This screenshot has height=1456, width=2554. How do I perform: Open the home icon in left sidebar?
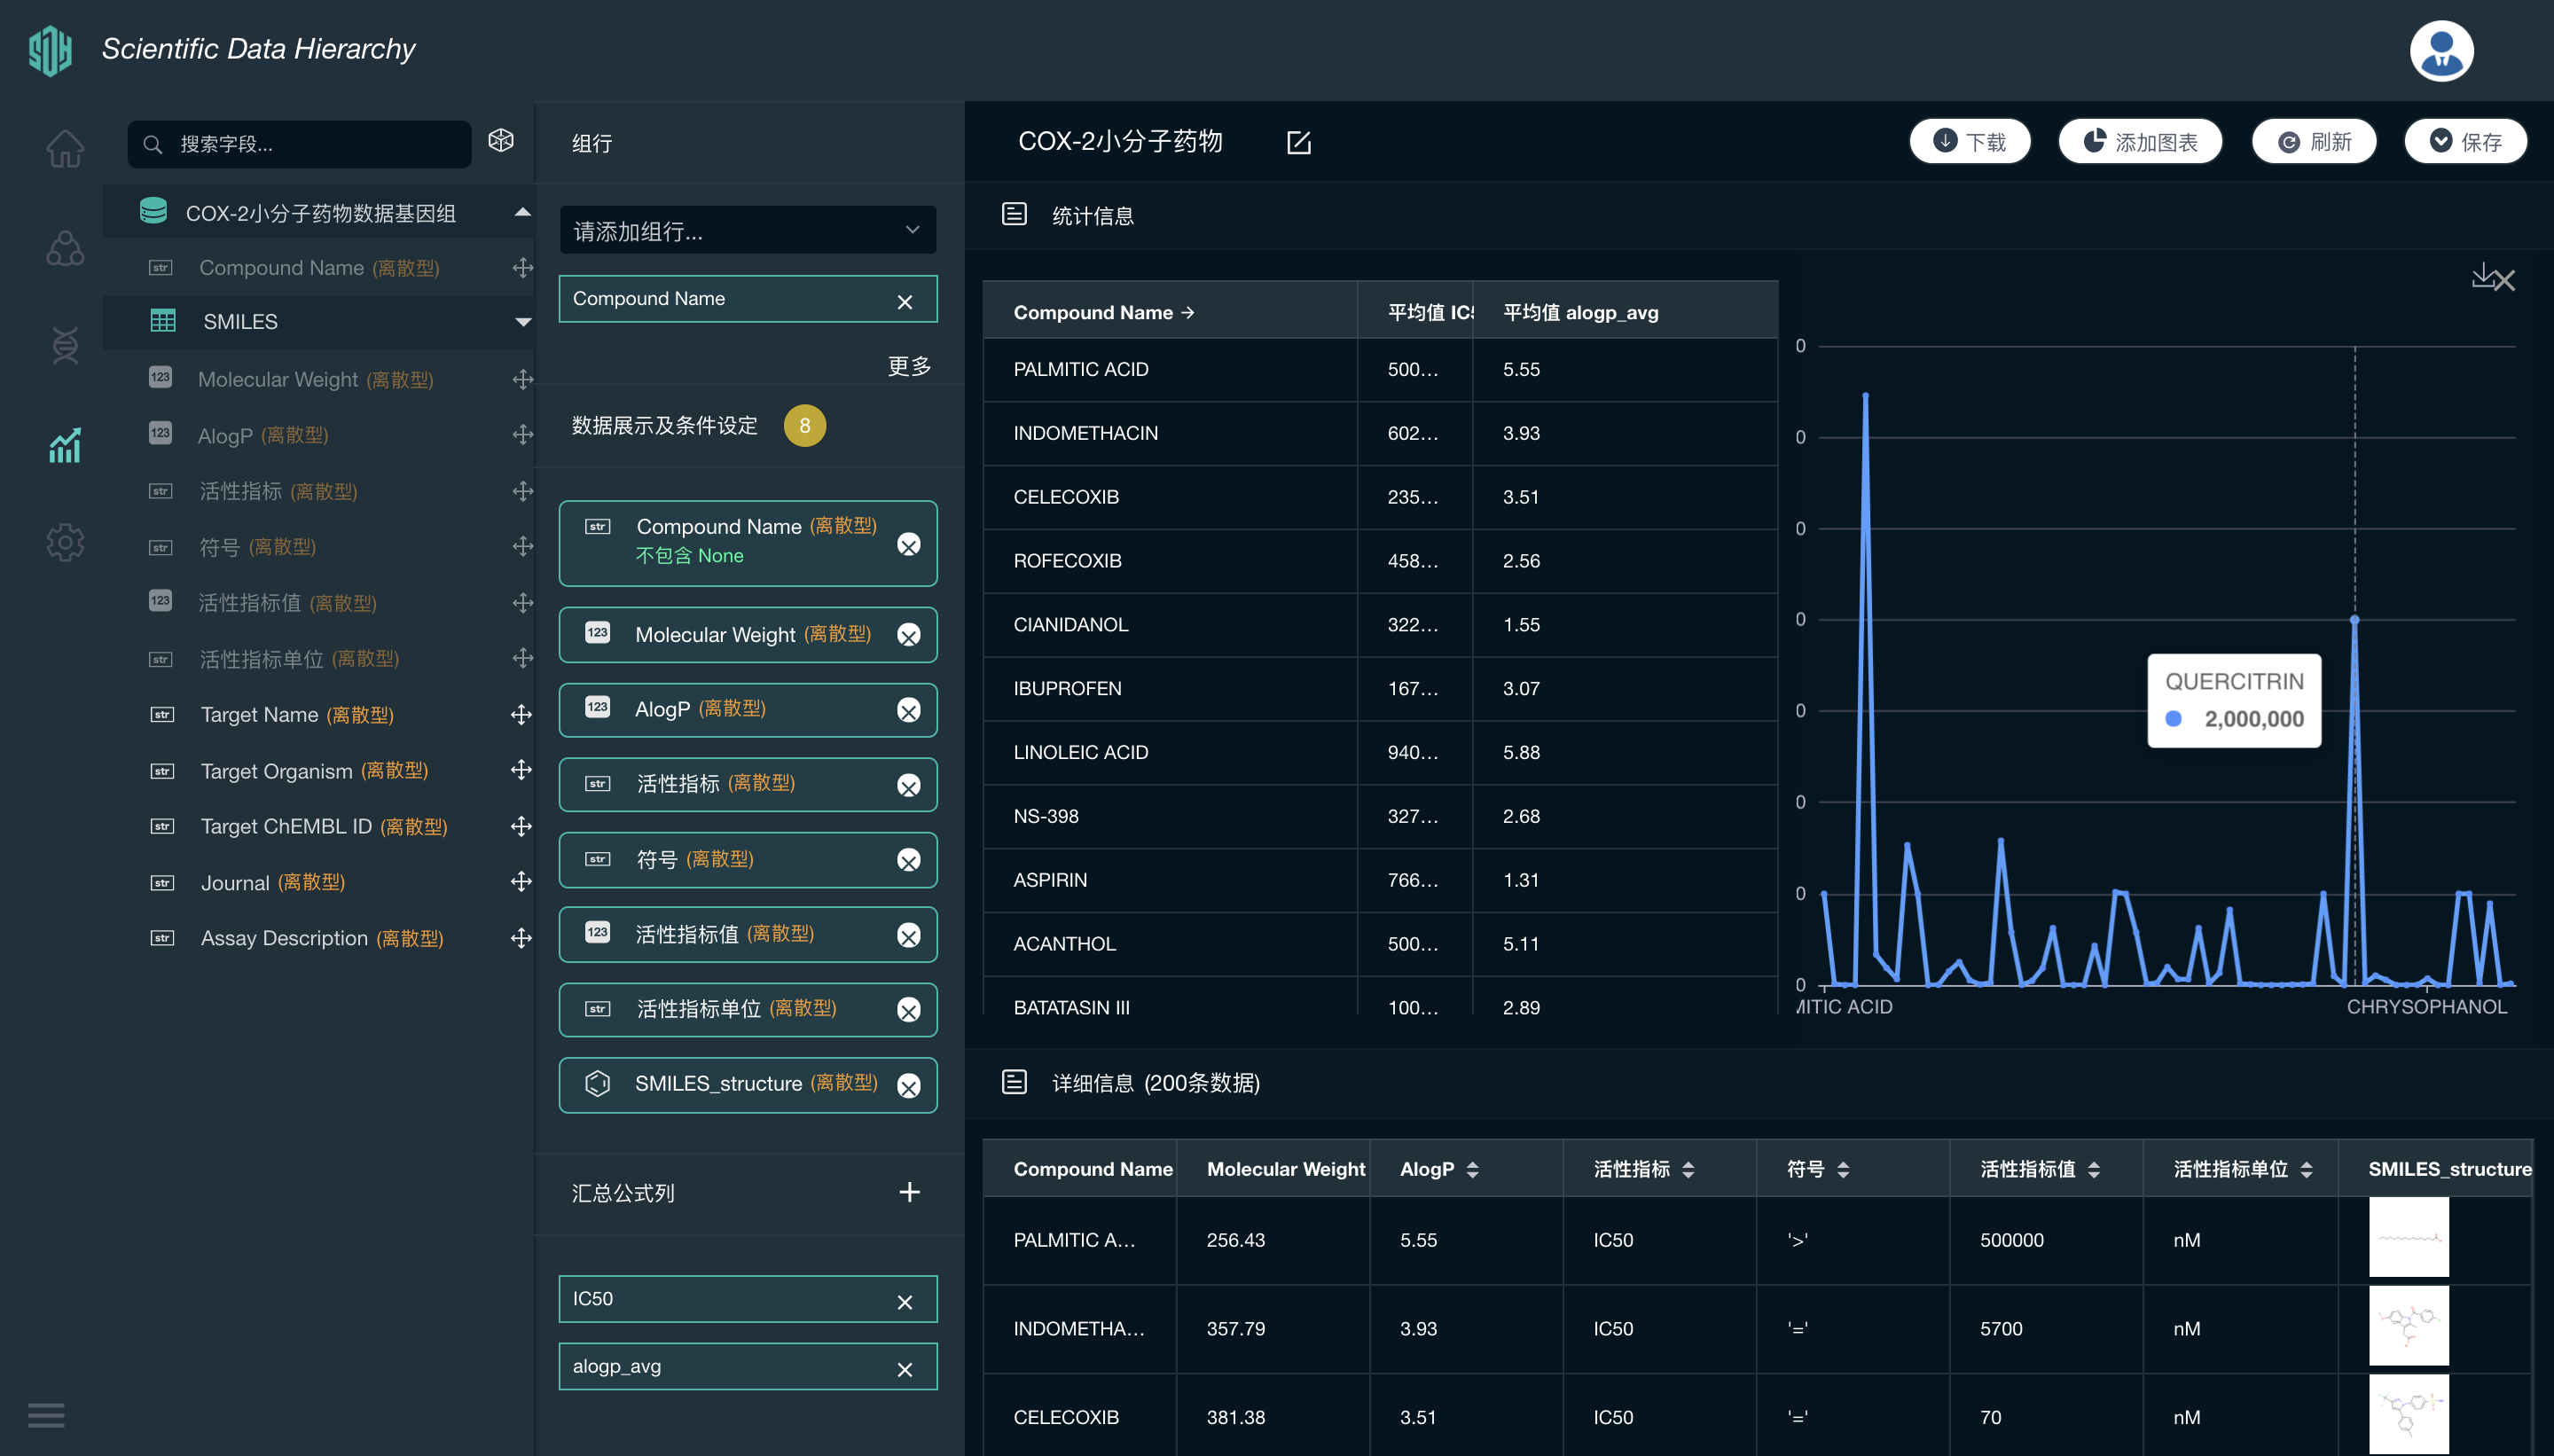coord(65,148)
